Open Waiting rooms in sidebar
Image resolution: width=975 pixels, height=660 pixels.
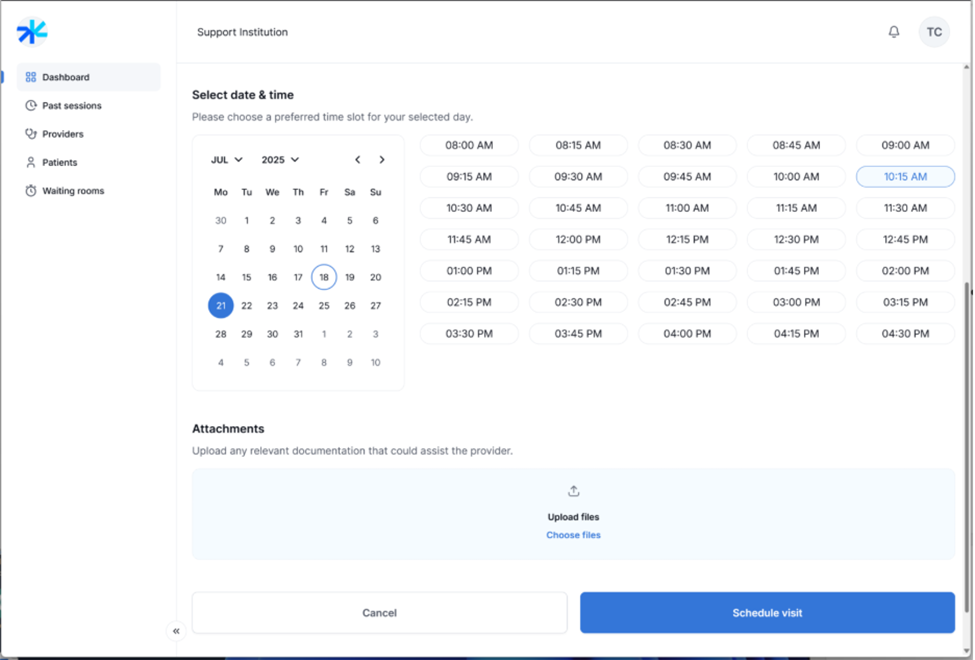pos(72,191)
